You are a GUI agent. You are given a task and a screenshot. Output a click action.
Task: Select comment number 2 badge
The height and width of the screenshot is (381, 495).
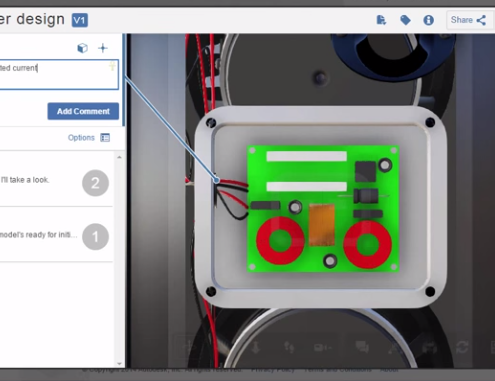95,183
